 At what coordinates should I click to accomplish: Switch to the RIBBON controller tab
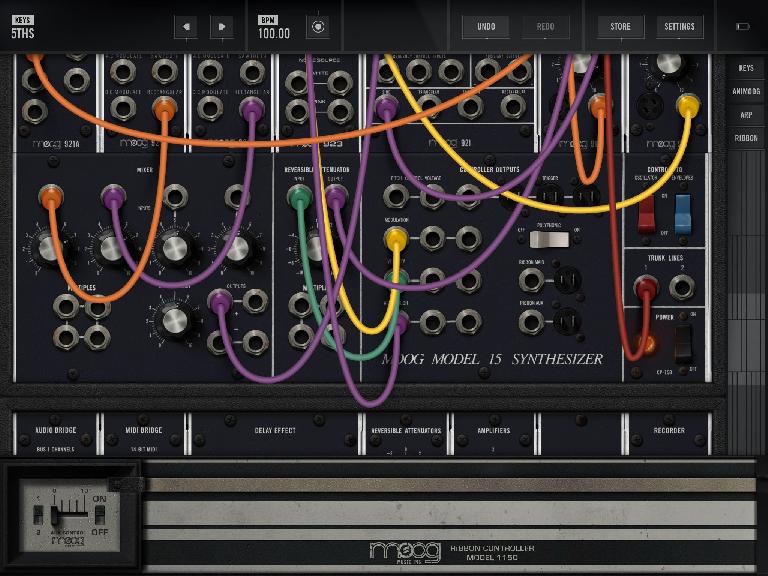746,139
